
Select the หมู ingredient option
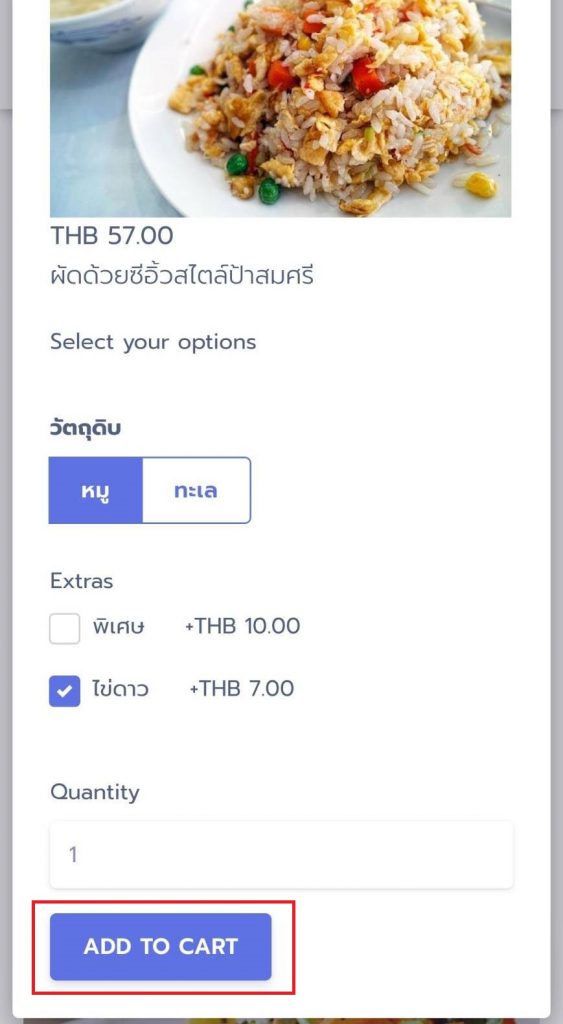(x=95, y=490)
